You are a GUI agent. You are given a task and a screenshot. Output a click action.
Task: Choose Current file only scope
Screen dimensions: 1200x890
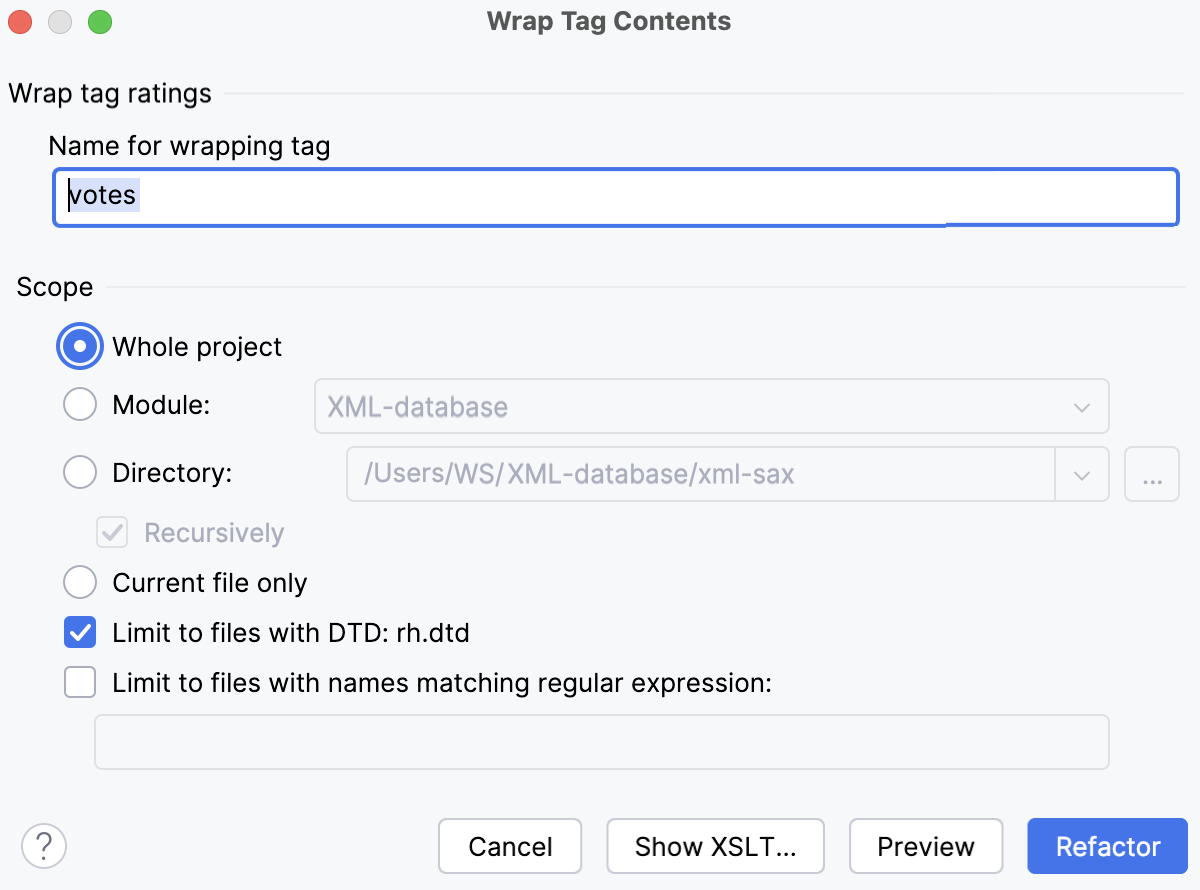[x=79, y=582]
